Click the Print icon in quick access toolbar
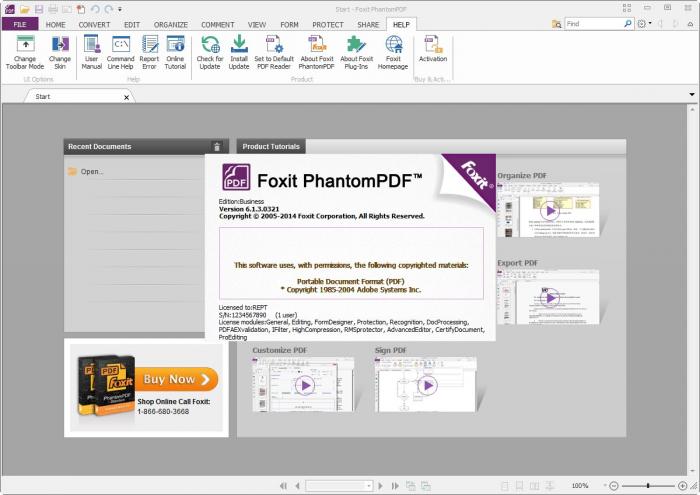700x495 pixels. point(53,9)
